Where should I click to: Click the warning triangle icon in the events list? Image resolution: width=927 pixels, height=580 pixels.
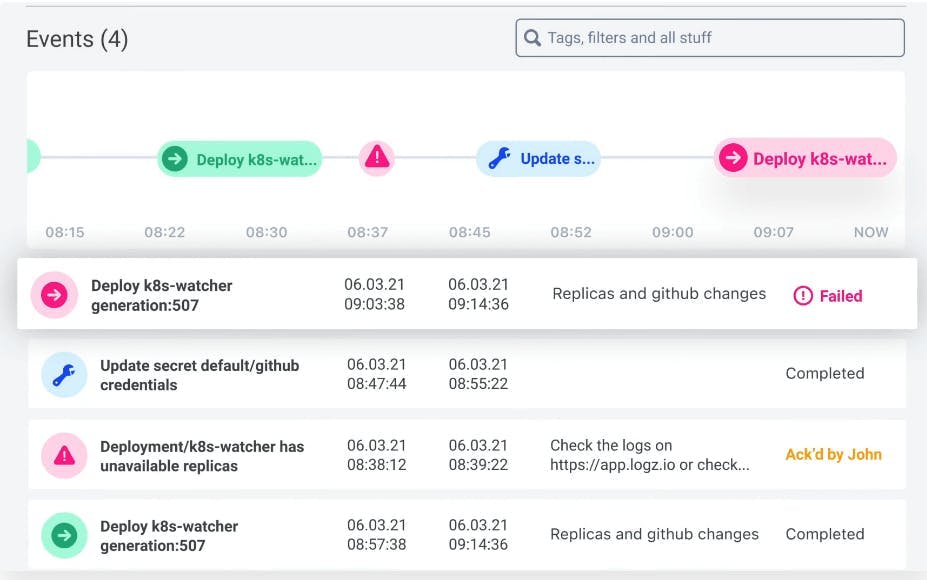(64, 455)
